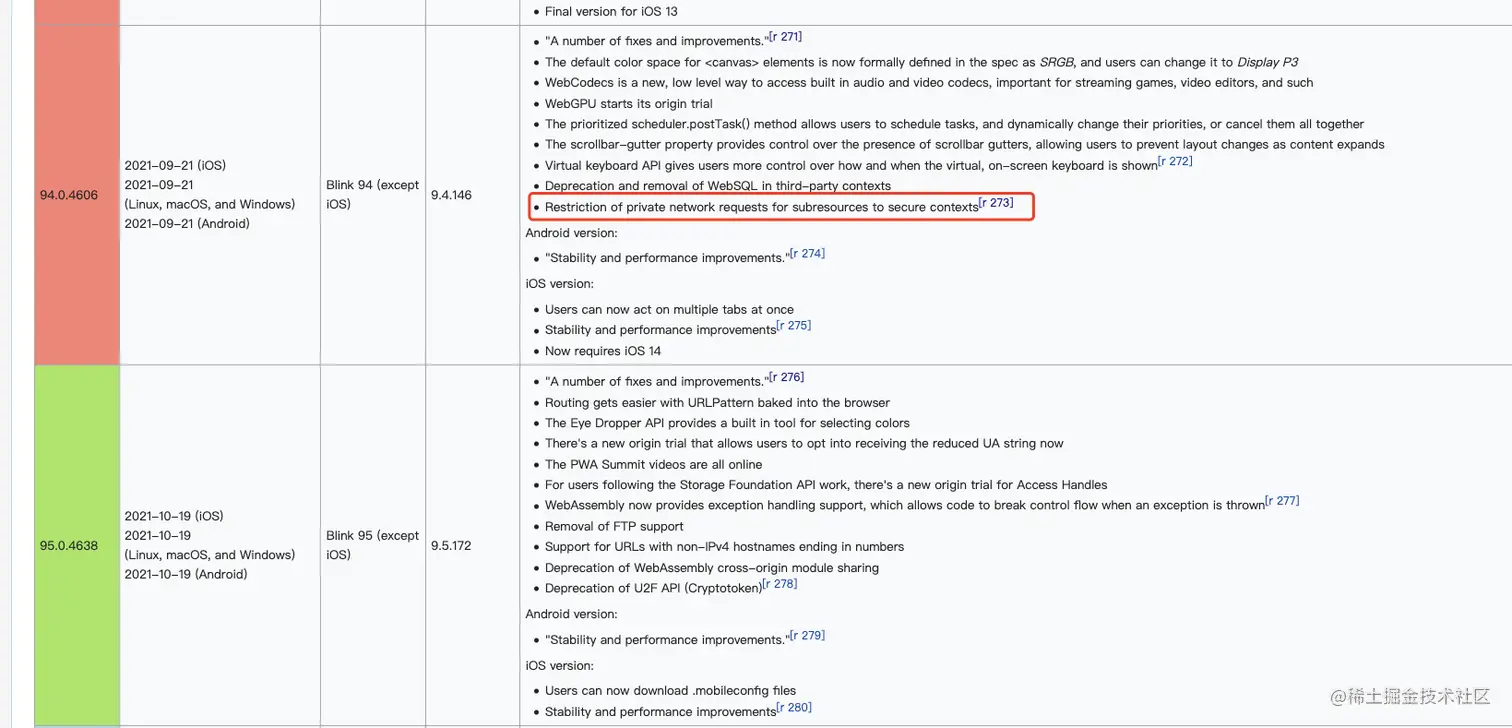Click the Storage Foundation API bullet

click(x=826, y=485)
